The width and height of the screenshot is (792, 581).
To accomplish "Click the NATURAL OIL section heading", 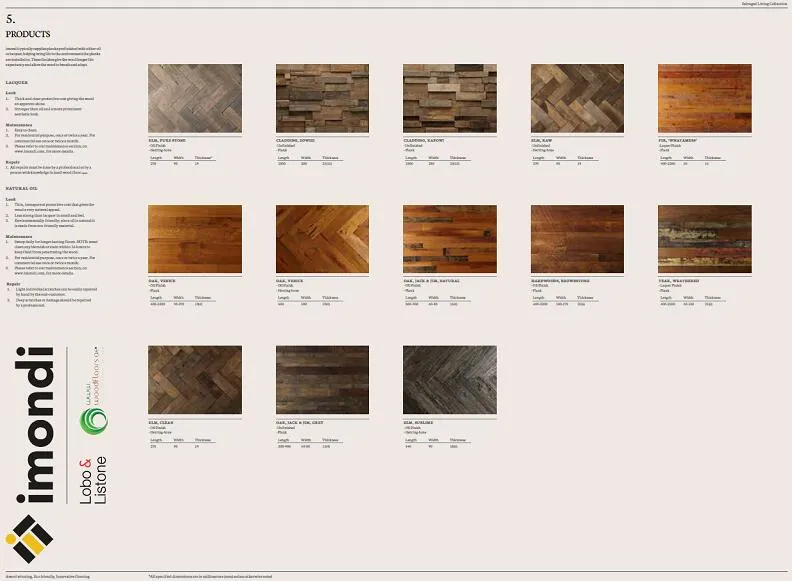I will tap(22, 188).
